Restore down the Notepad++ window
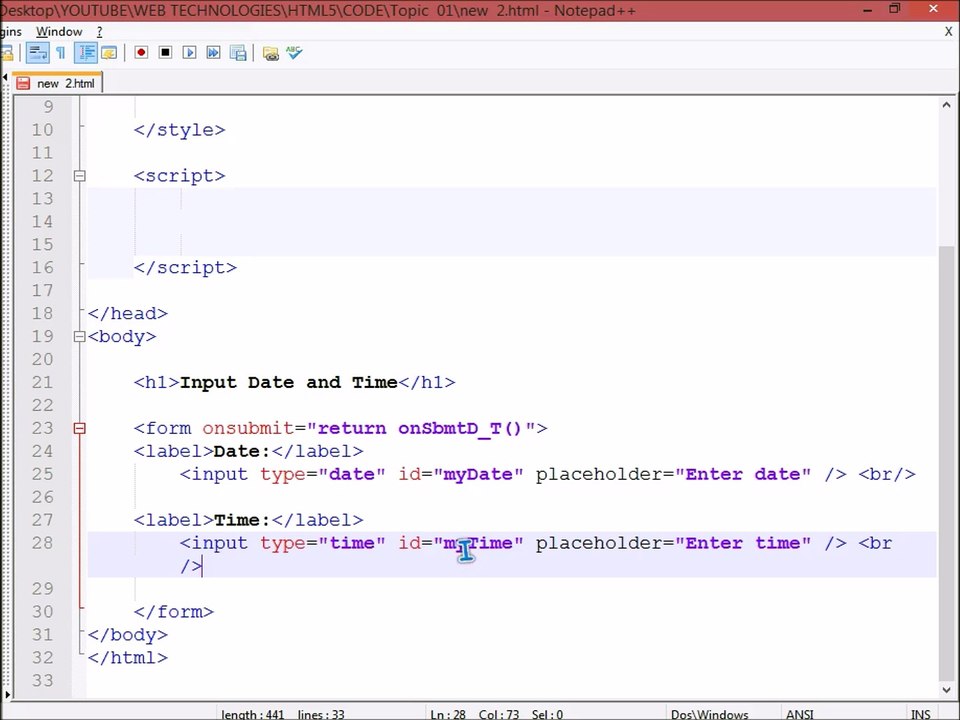 click(895, 9)
